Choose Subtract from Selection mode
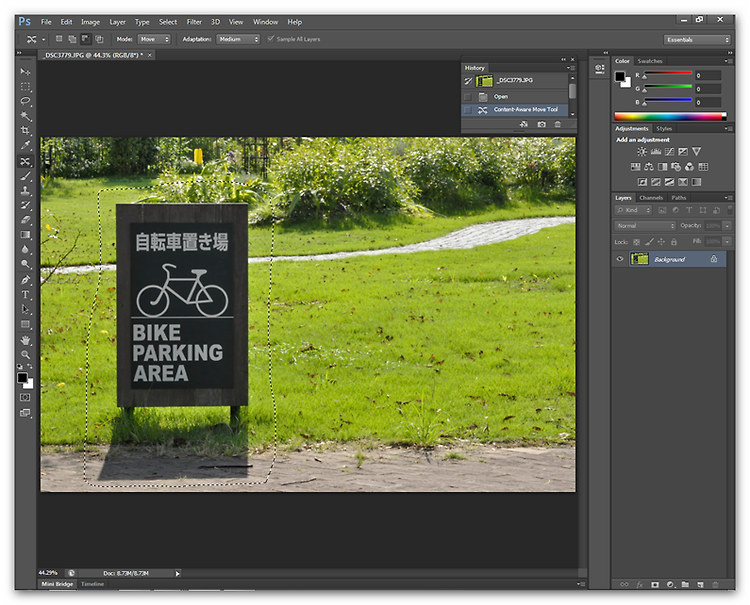750x605 pixels. (86, 39)
